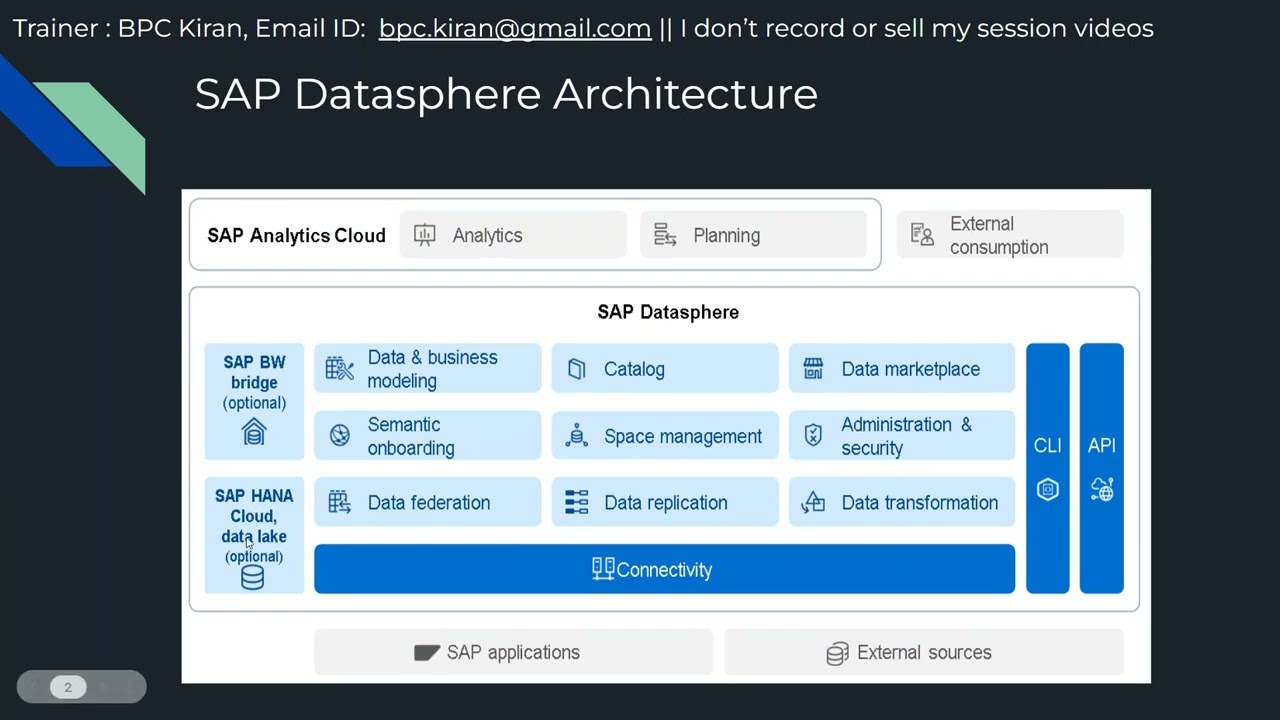The image size is (1280, 720).
Task: Click the API cloud globe icon
Action: click(x=1102, y=489)
